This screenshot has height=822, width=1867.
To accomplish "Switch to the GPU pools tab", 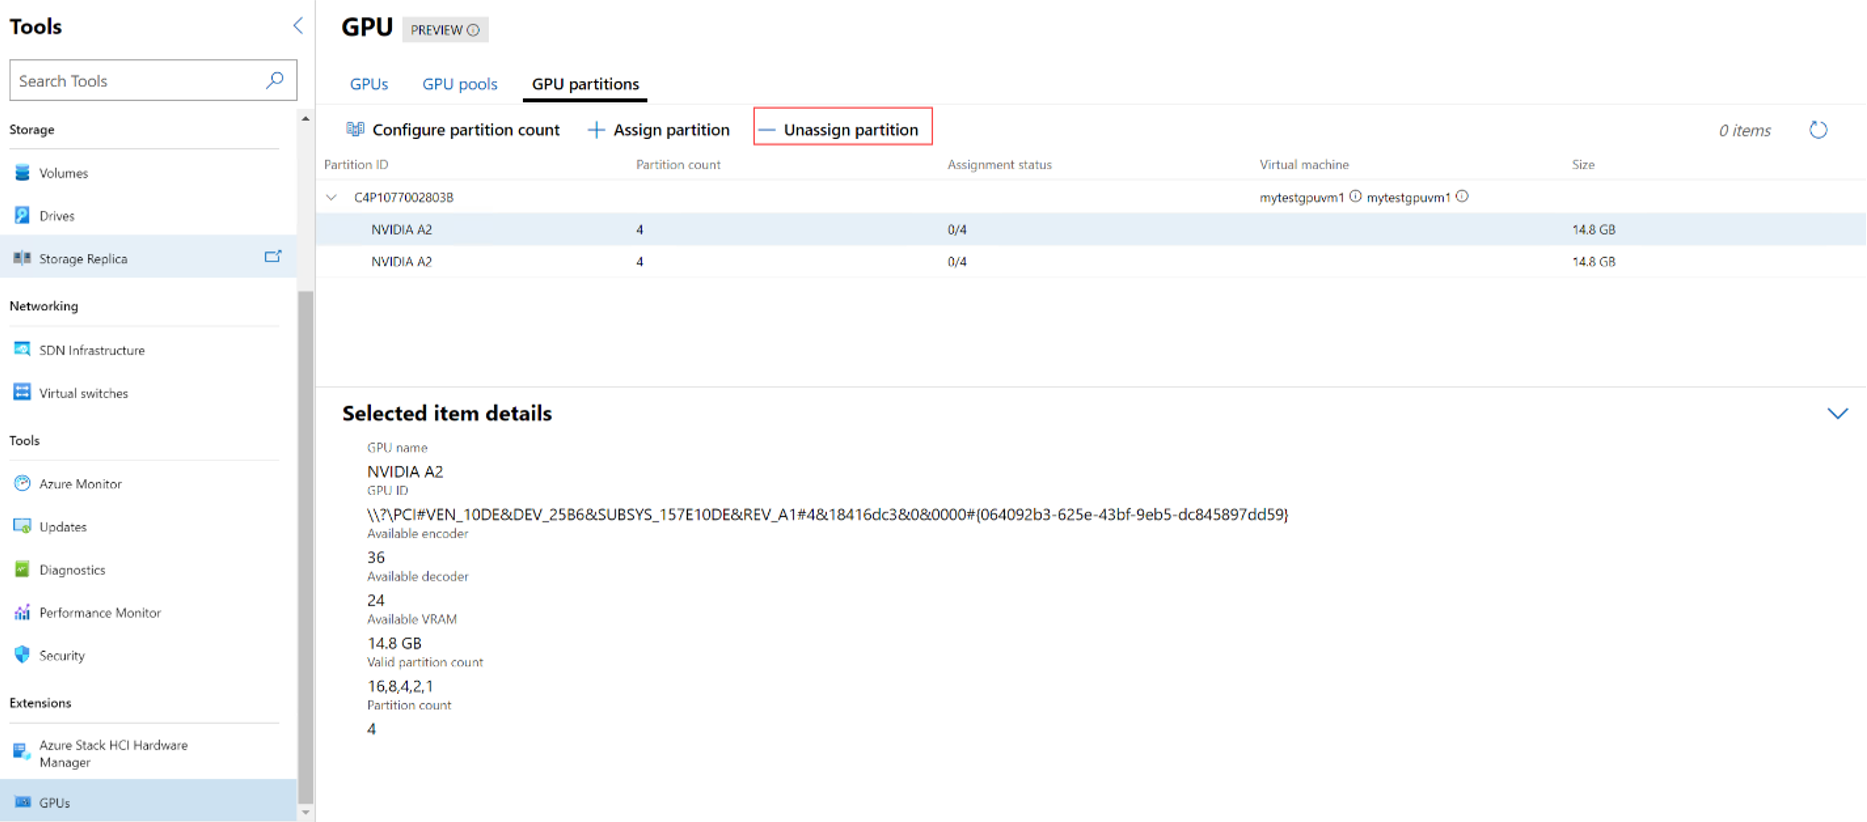I will coord(459,84).
